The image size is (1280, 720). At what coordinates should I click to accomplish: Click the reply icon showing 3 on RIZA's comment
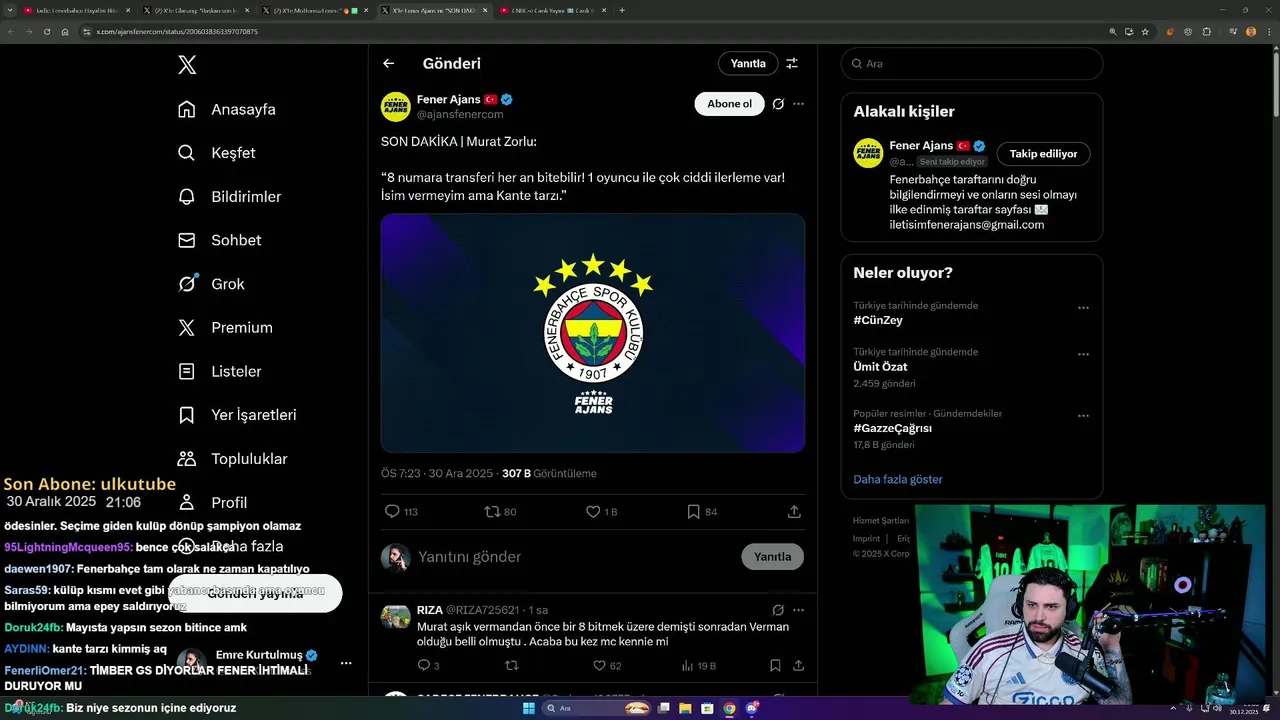click(428, 665)
